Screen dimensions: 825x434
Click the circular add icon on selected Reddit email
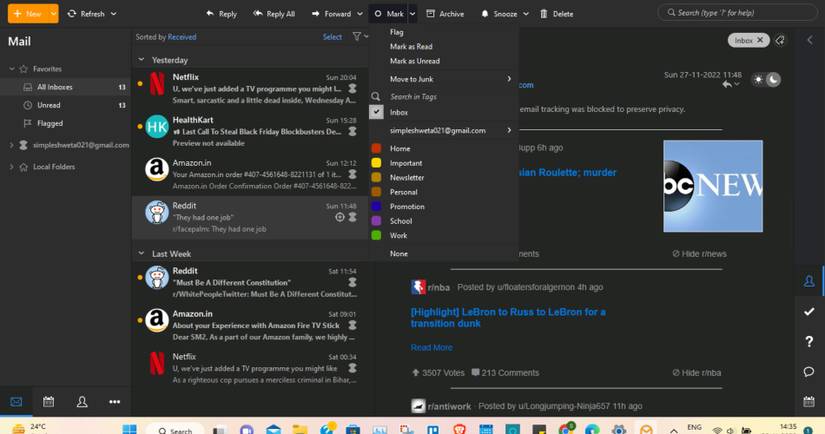(340, 217)
